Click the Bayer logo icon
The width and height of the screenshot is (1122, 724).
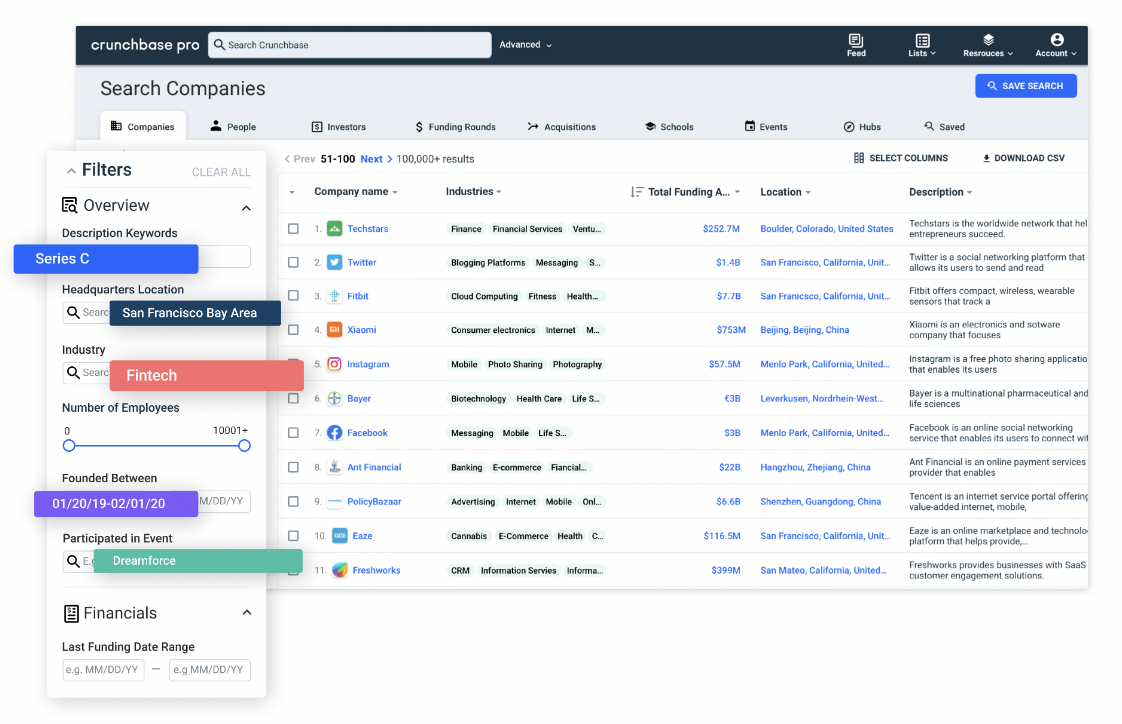point(334,398)
